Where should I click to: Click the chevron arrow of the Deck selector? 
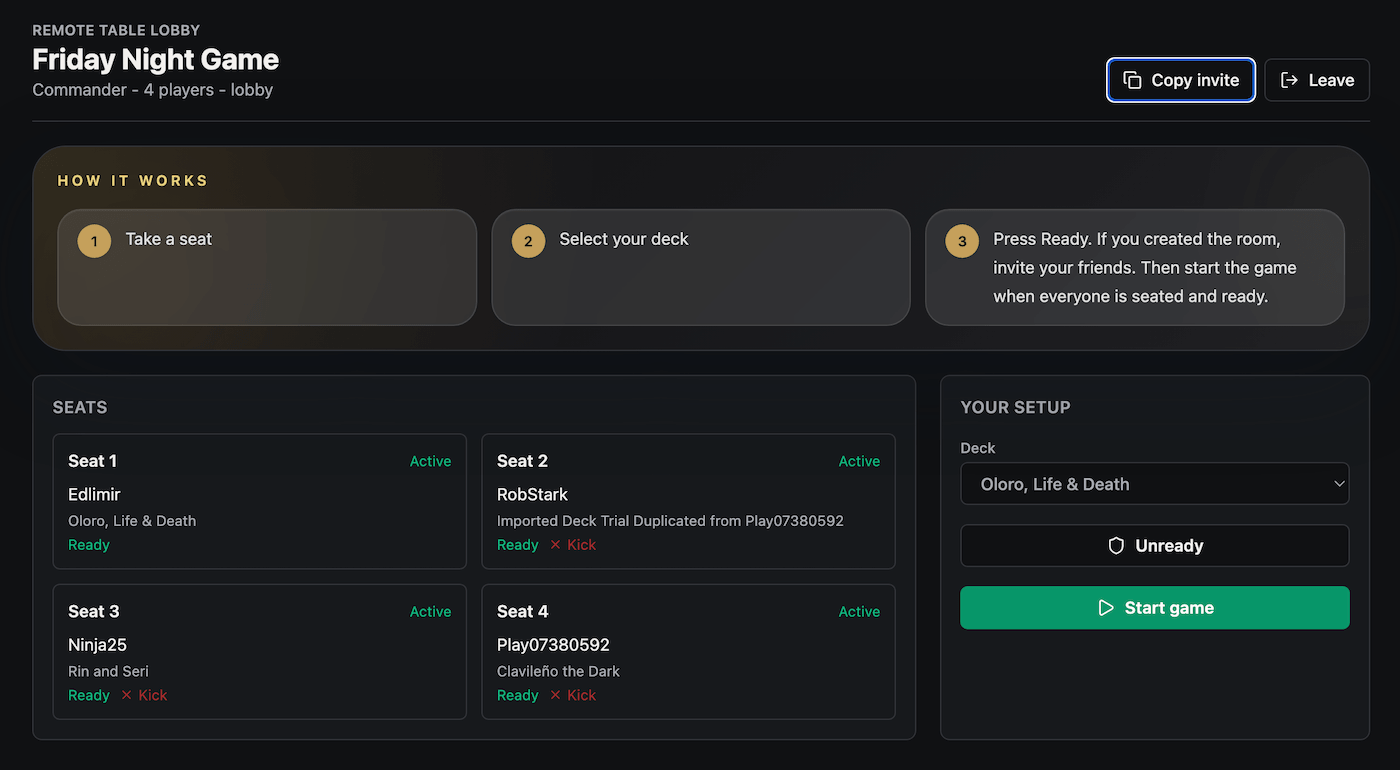[x=1340, y=484]
